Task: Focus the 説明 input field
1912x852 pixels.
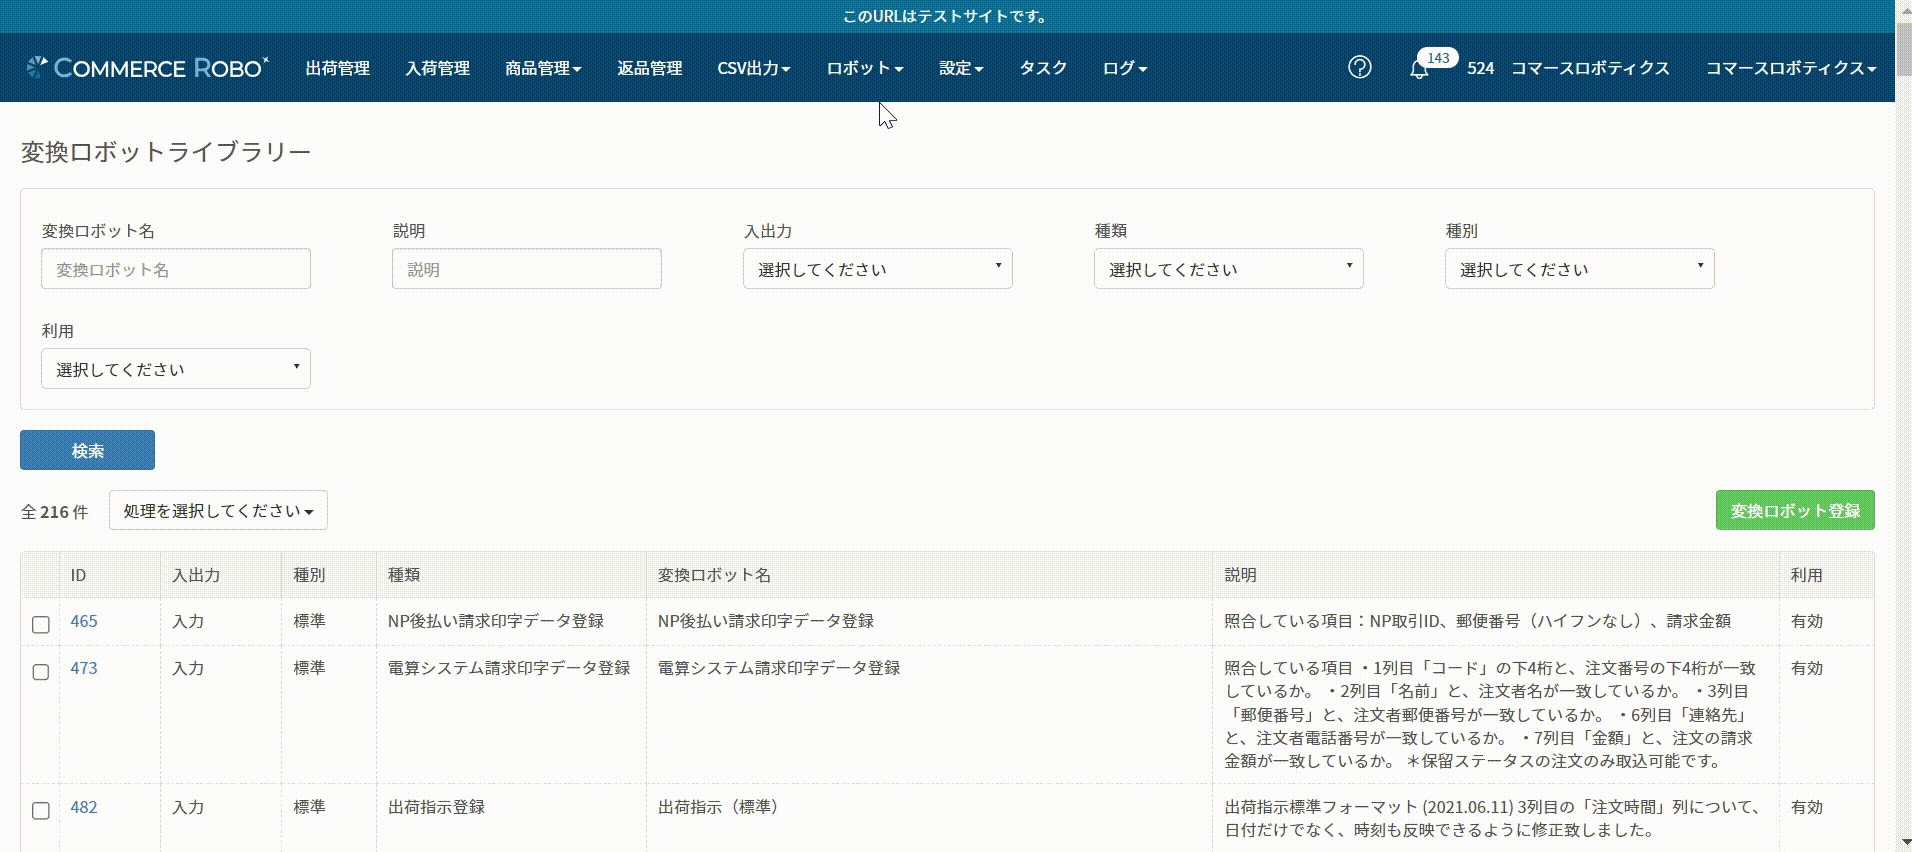Action: point(527,269)
